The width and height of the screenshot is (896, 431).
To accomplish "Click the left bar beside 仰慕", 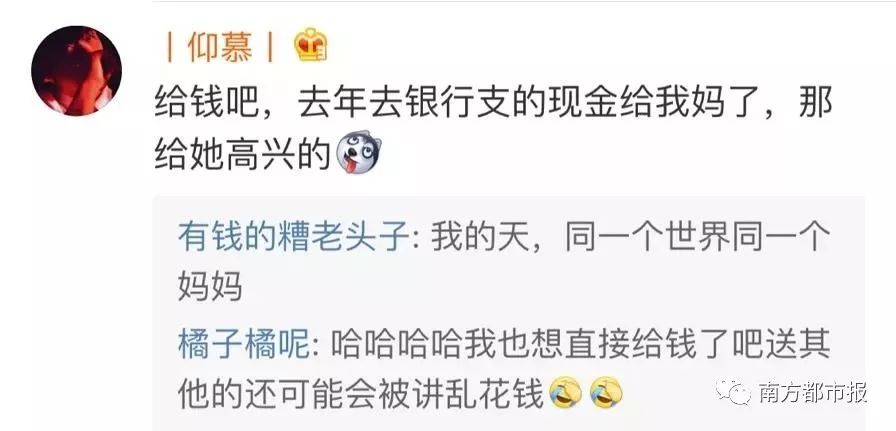I will tap(170, 47).
